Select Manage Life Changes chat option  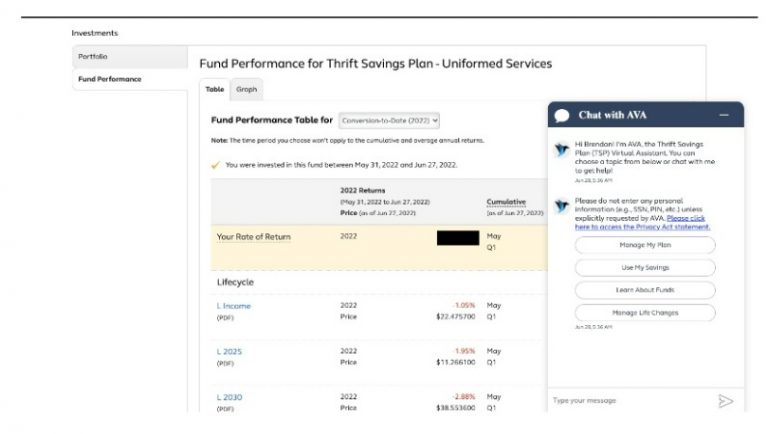[645, 313]
